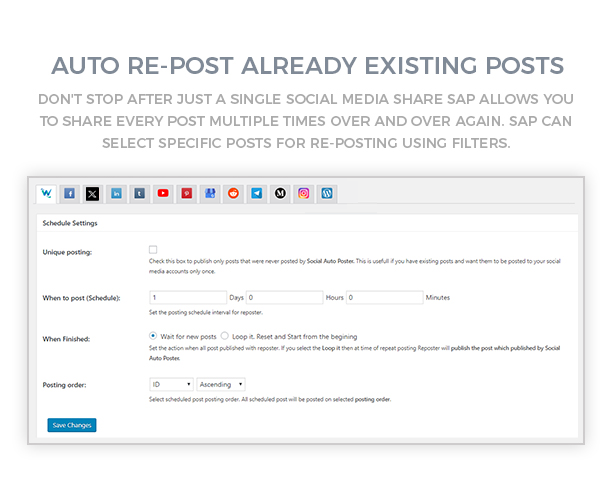This screenshot has height=495, width=616.
Task: Enable the Unique posting checkbox
Action: 153,249
